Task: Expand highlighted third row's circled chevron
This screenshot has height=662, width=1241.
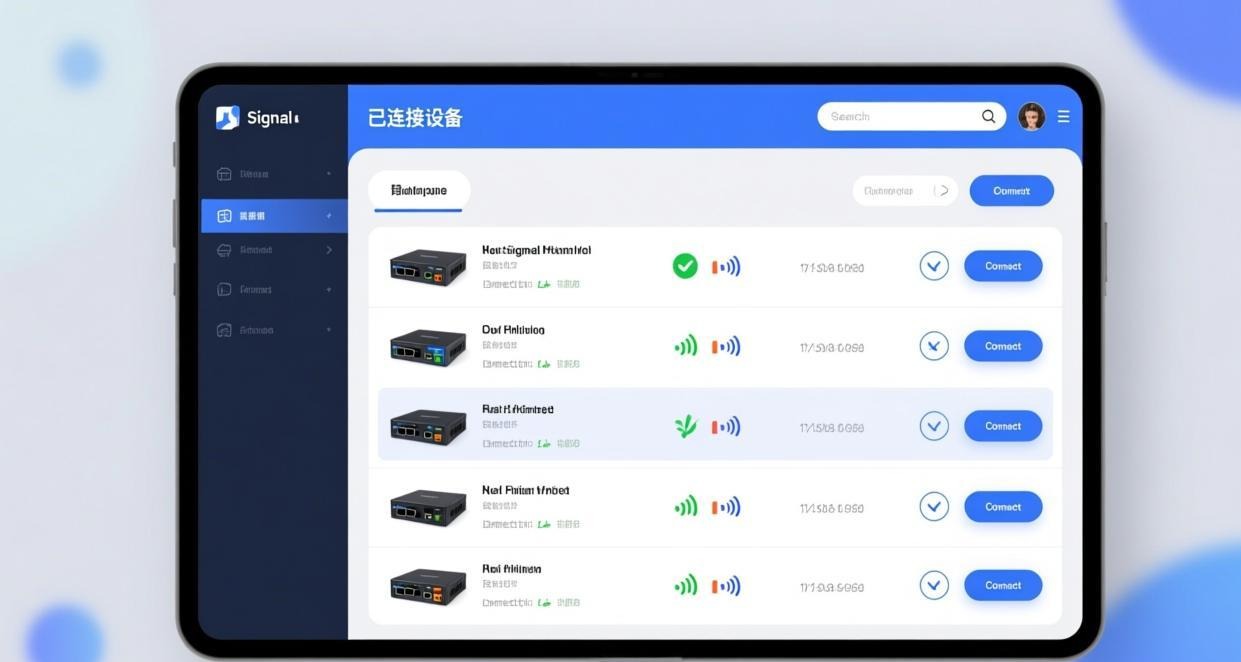Action: tap(934, 426)
